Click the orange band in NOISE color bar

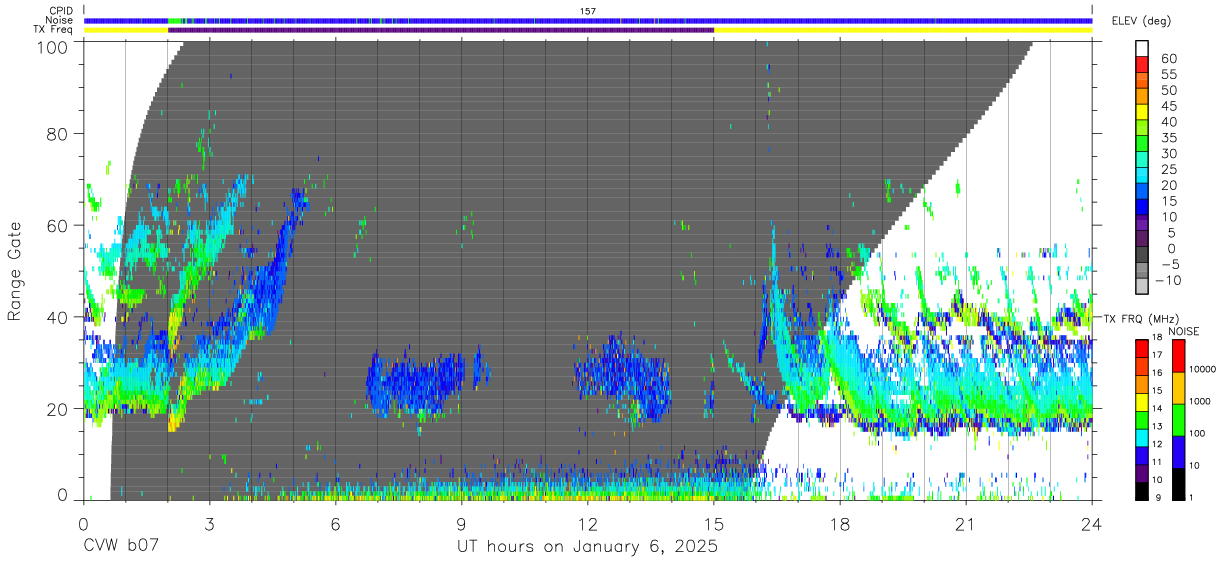click(x=1180, y=387)
